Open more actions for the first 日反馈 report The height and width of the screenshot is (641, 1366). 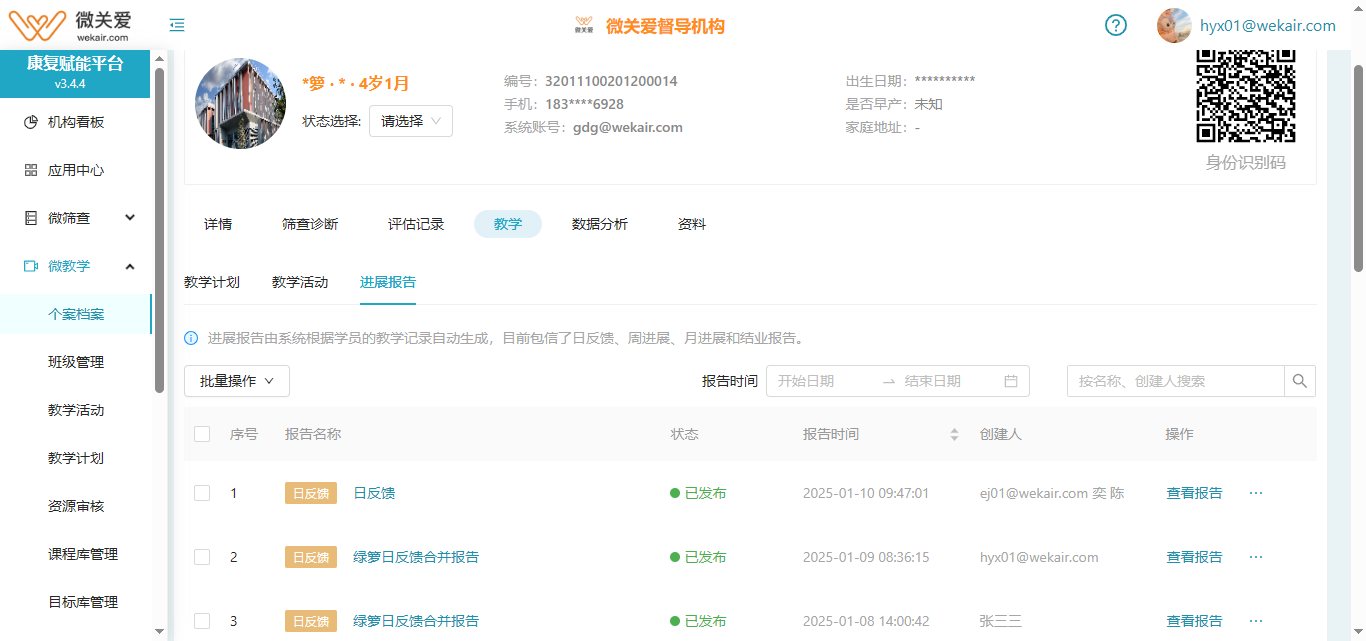[1255, 492]
